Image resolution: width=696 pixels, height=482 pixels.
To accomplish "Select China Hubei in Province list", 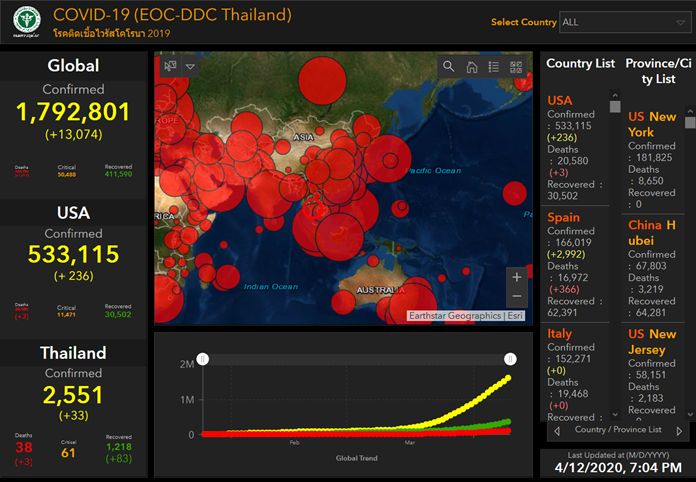I will [651, 233].
